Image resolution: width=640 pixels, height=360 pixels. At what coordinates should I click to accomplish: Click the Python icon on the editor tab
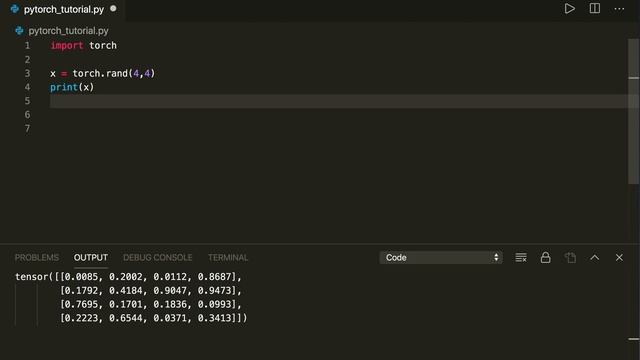15,9
